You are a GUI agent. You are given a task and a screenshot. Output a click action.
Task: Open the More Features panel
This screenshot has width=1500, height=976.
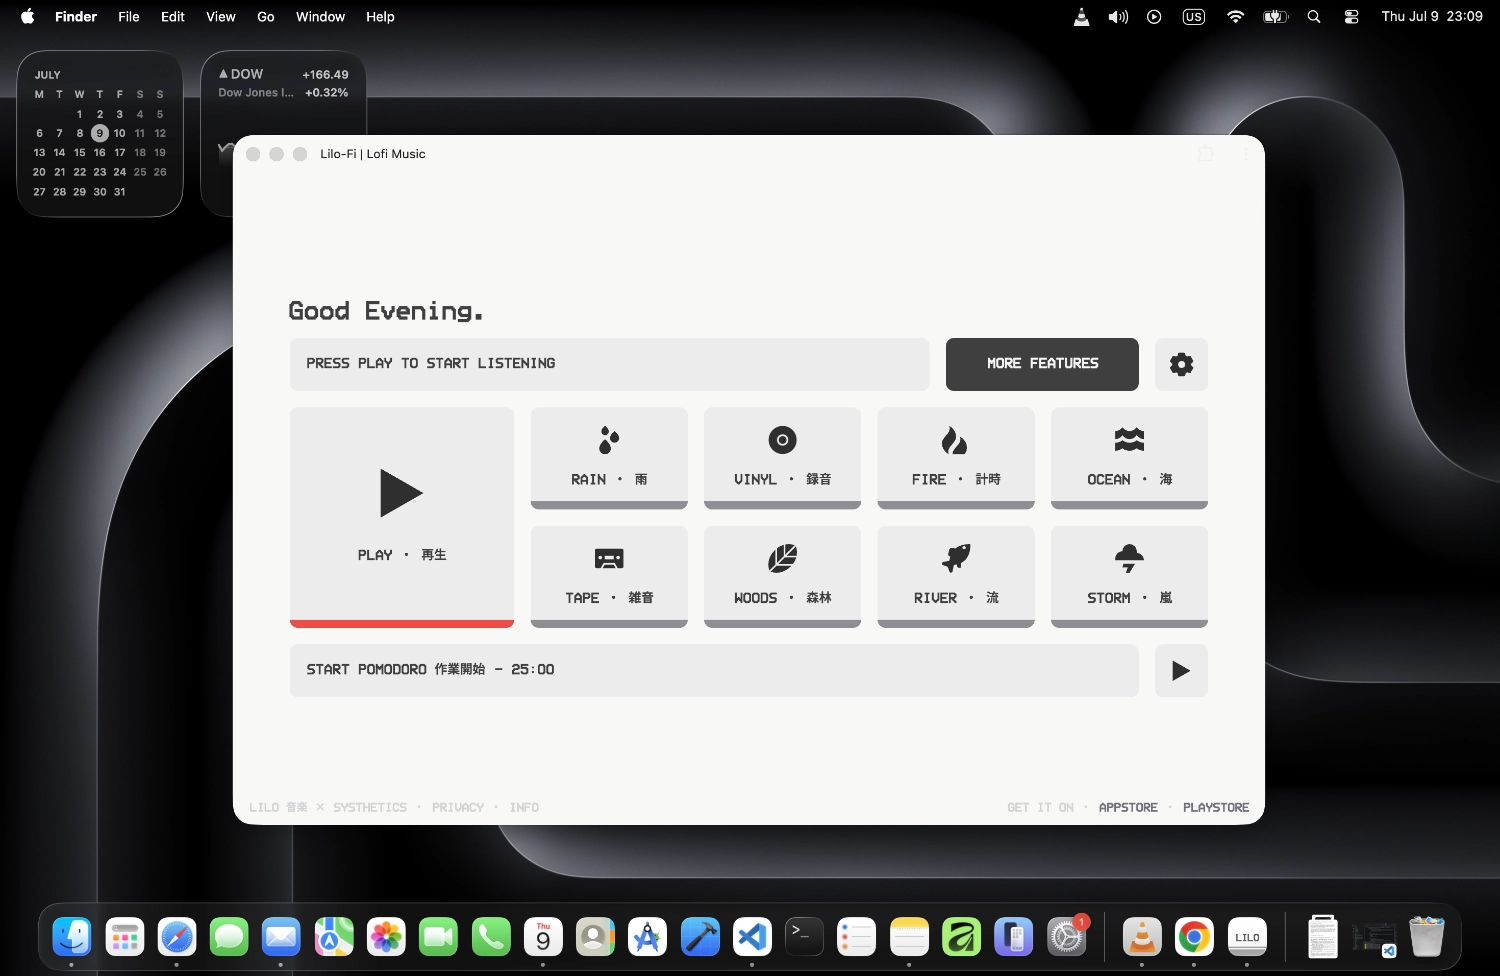click(x=1042, y=364)
